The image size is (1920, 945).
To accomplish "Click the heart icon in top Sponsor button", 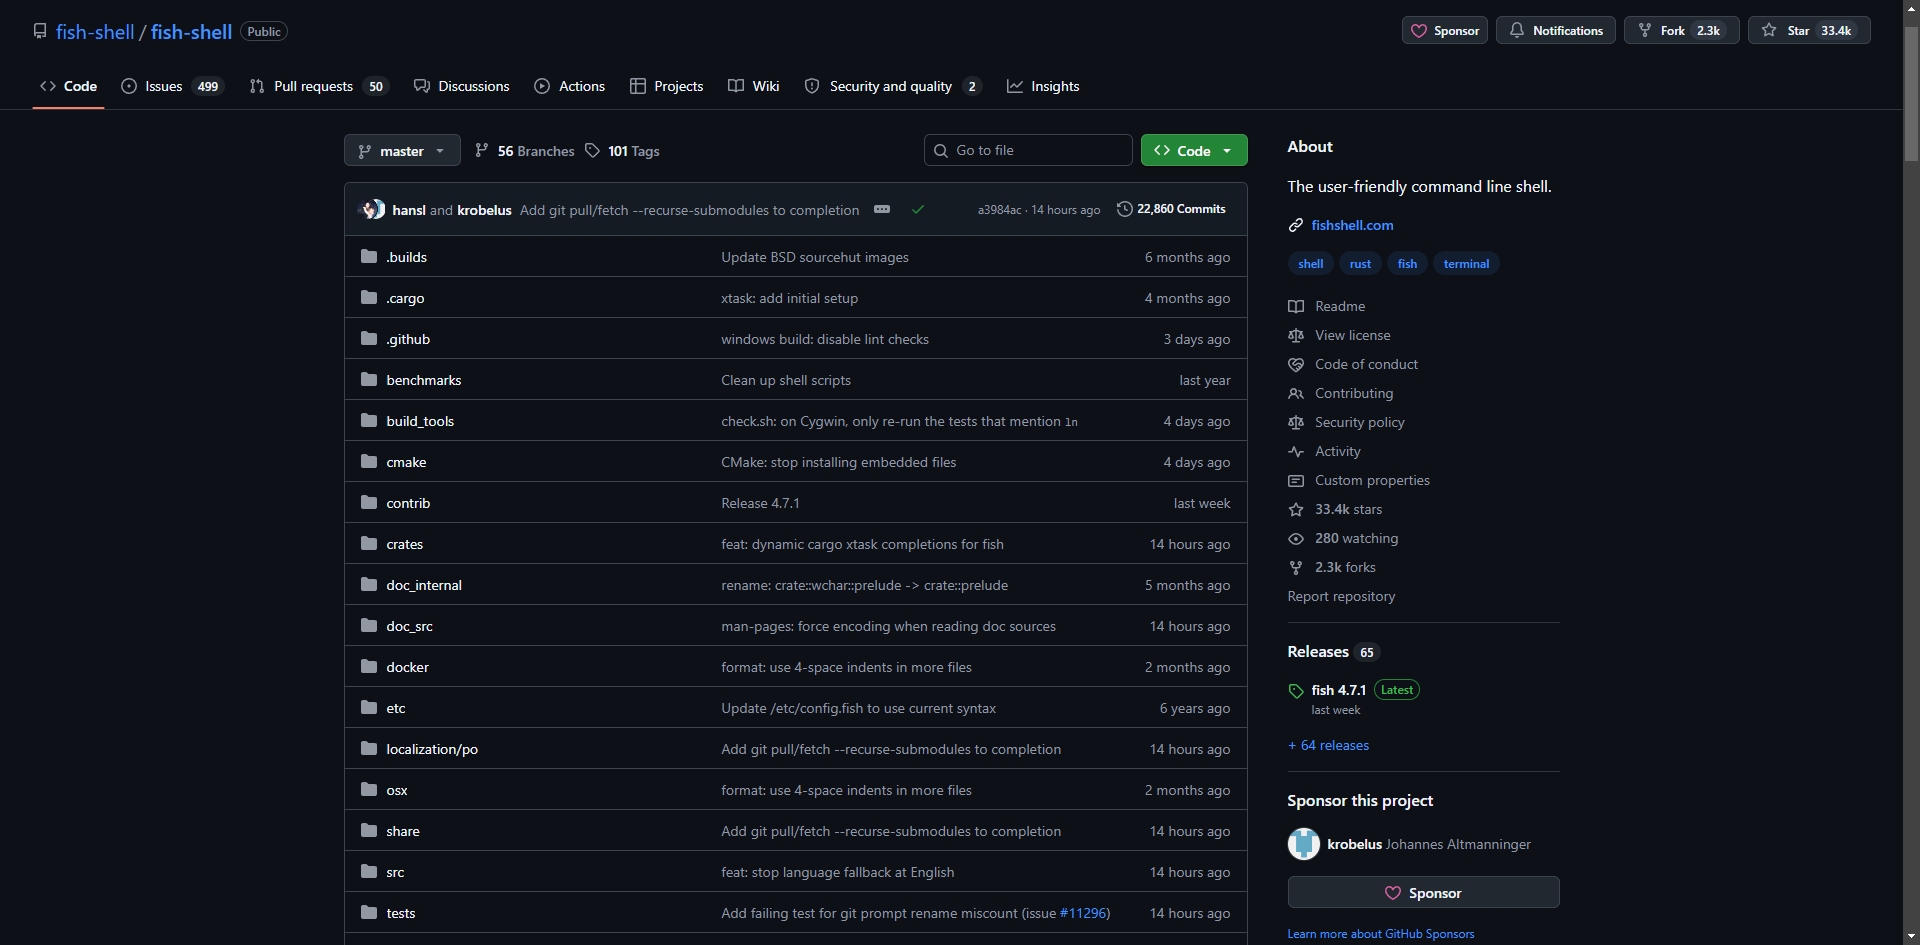I will pyautogui.click(x=1418, y=31).
